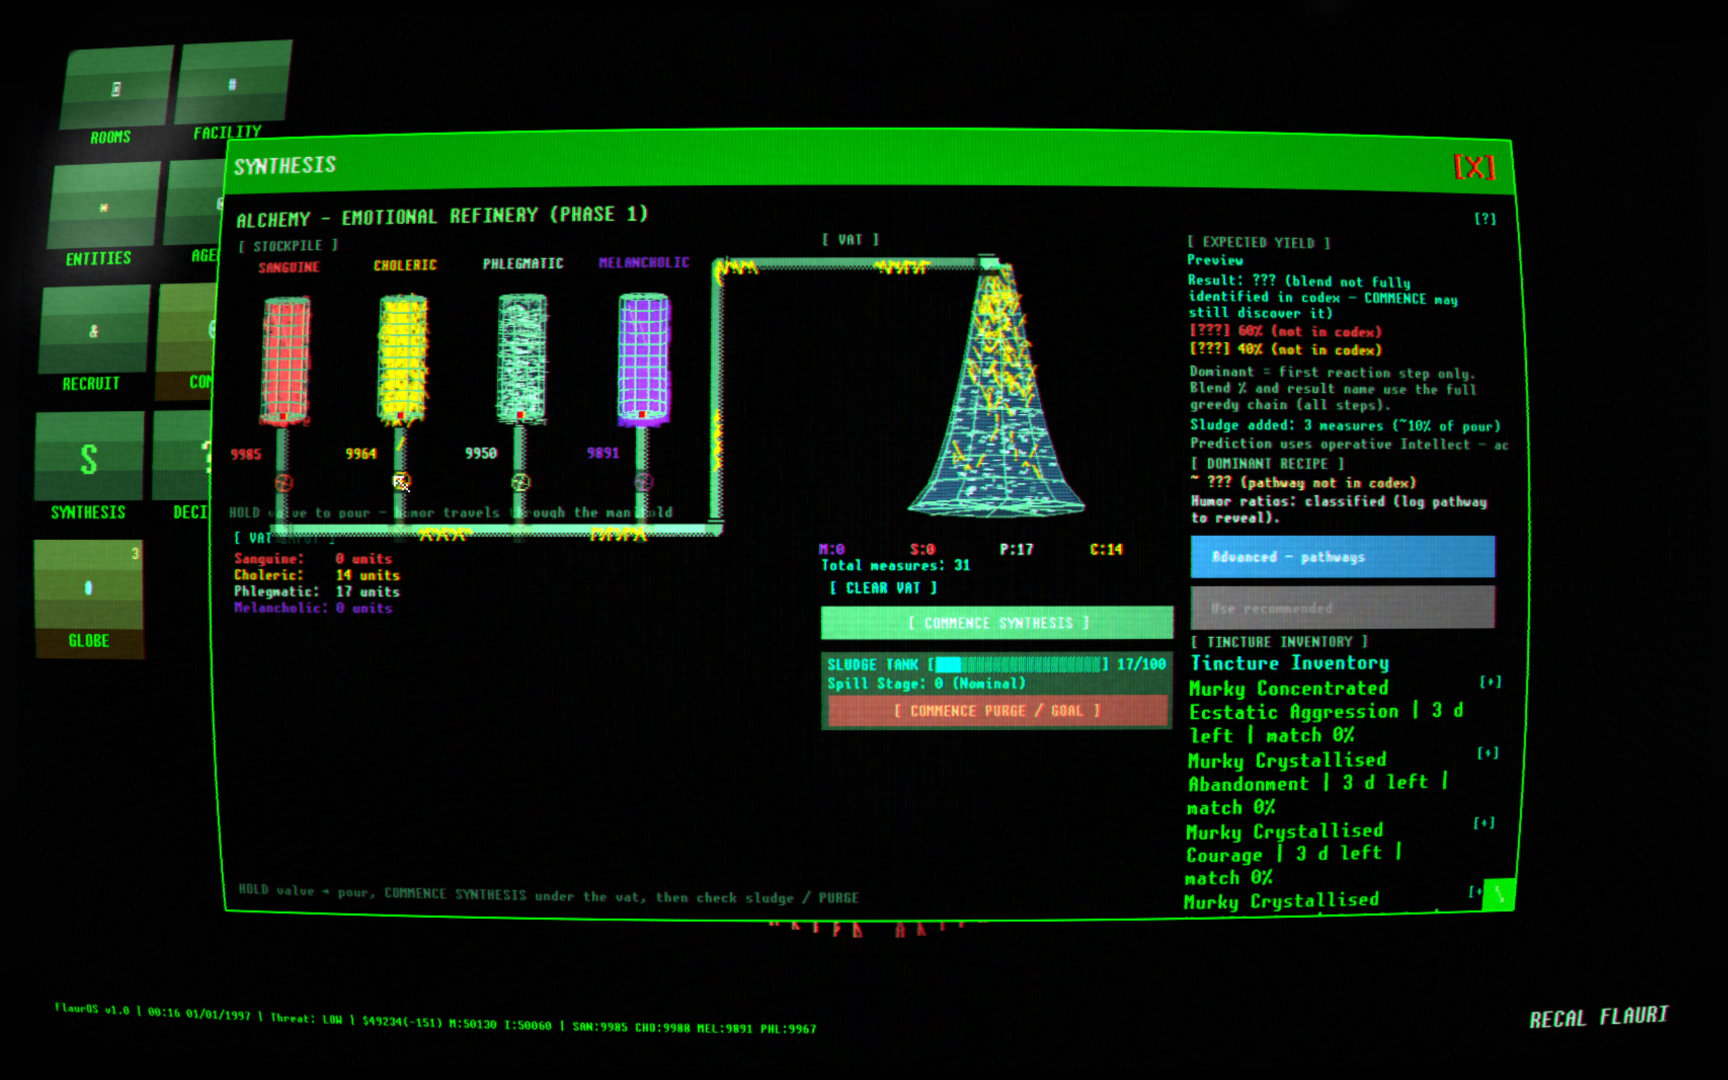This screenshot has width=1728, height=1080.
Task: Click the PHLEGMATIC stockpile label
Action: [523, 264]
